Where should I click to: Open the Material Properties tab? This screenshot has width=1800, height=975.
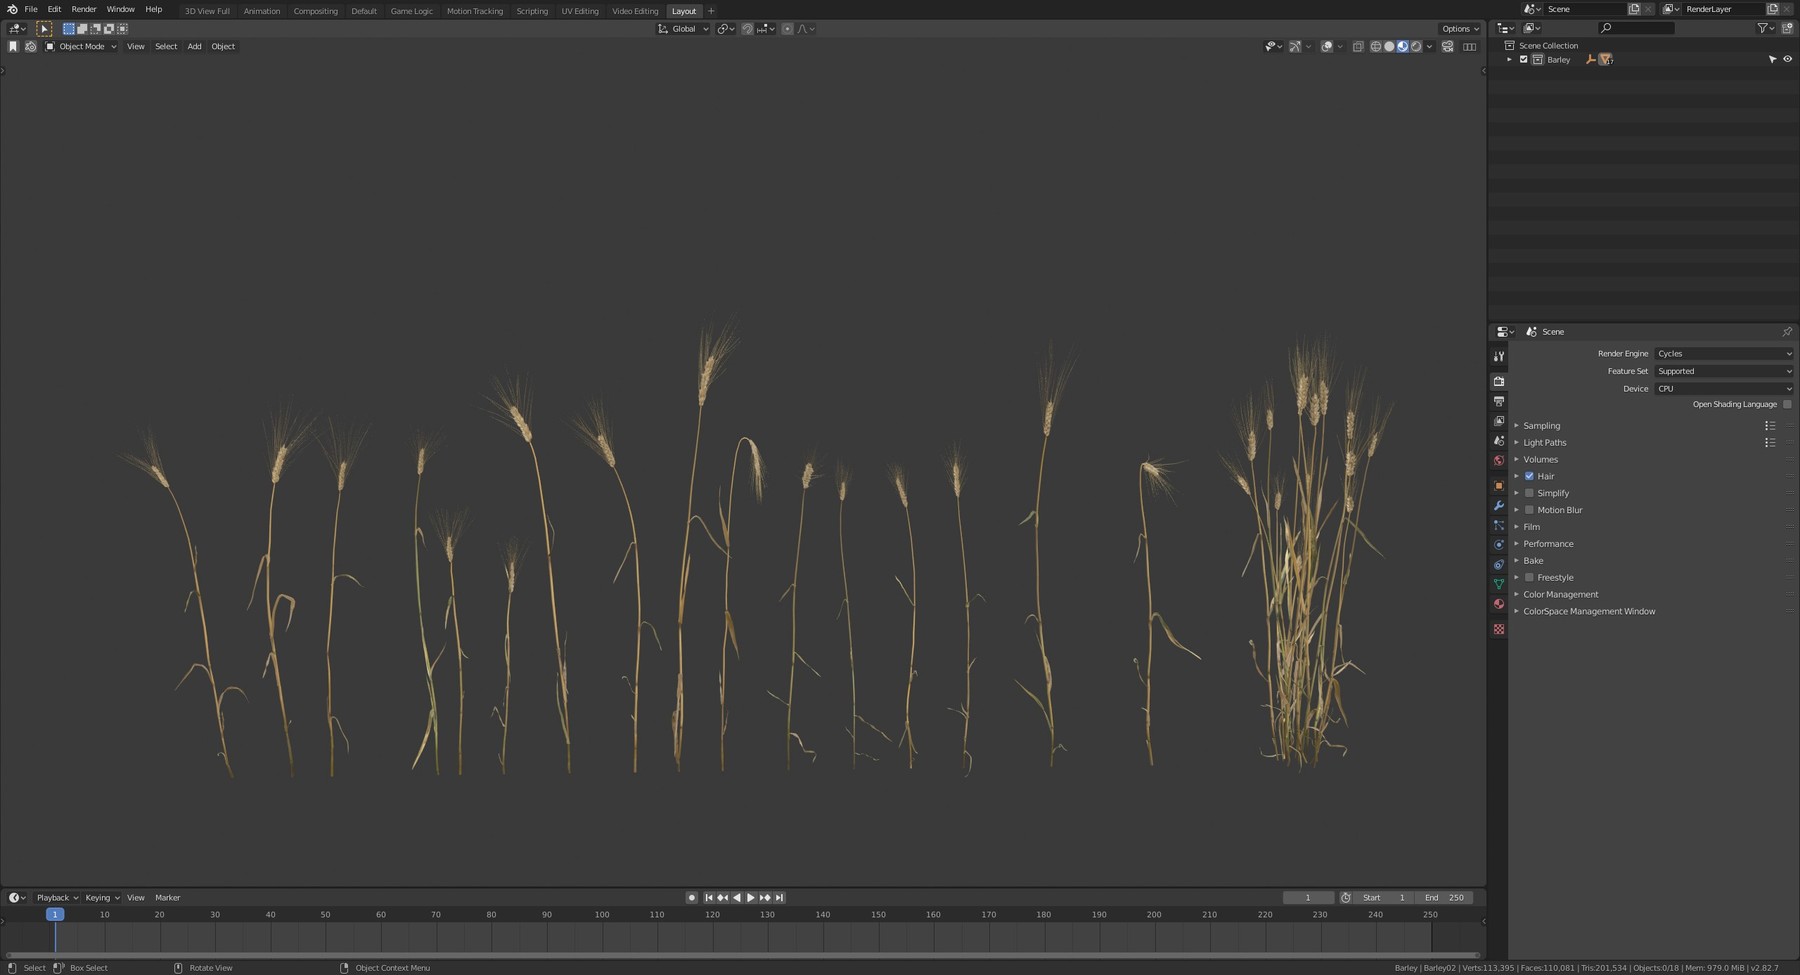(x=1499, y=604)
